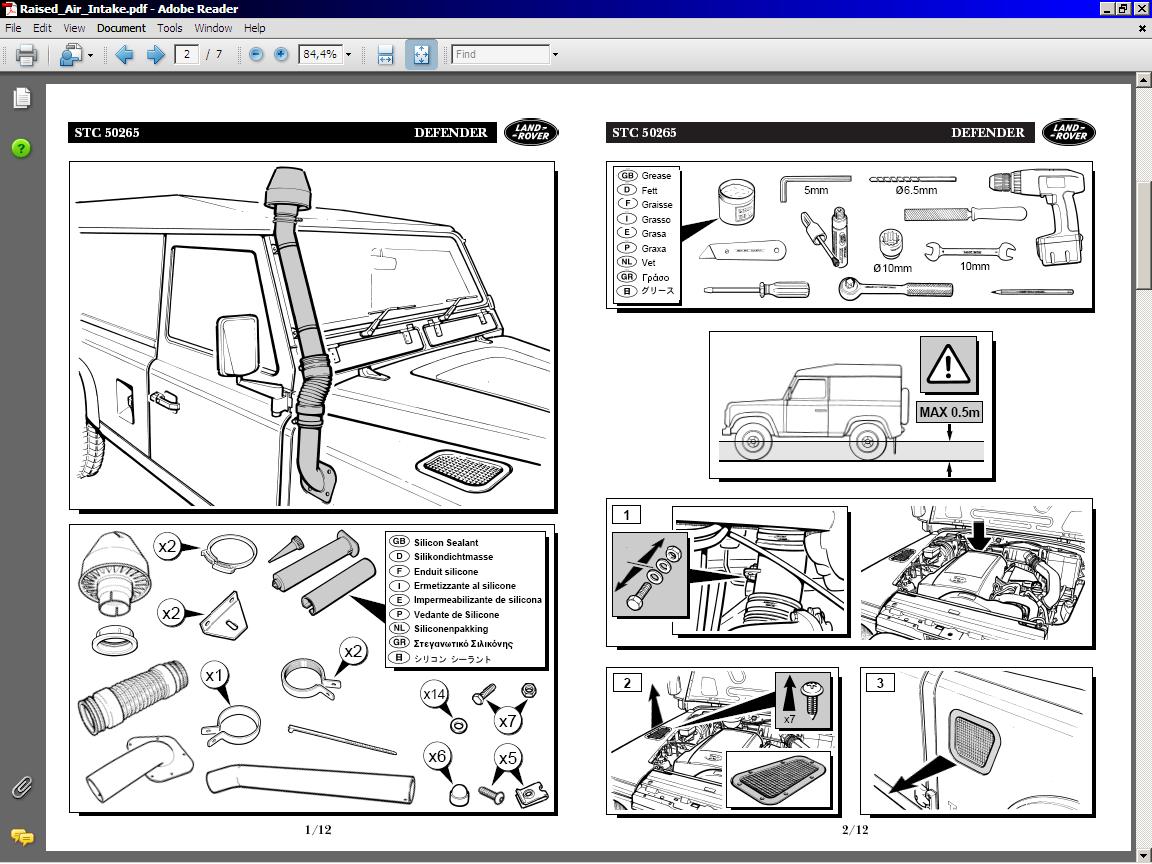
Task: Open the View menu
Action: pos(75,28)
